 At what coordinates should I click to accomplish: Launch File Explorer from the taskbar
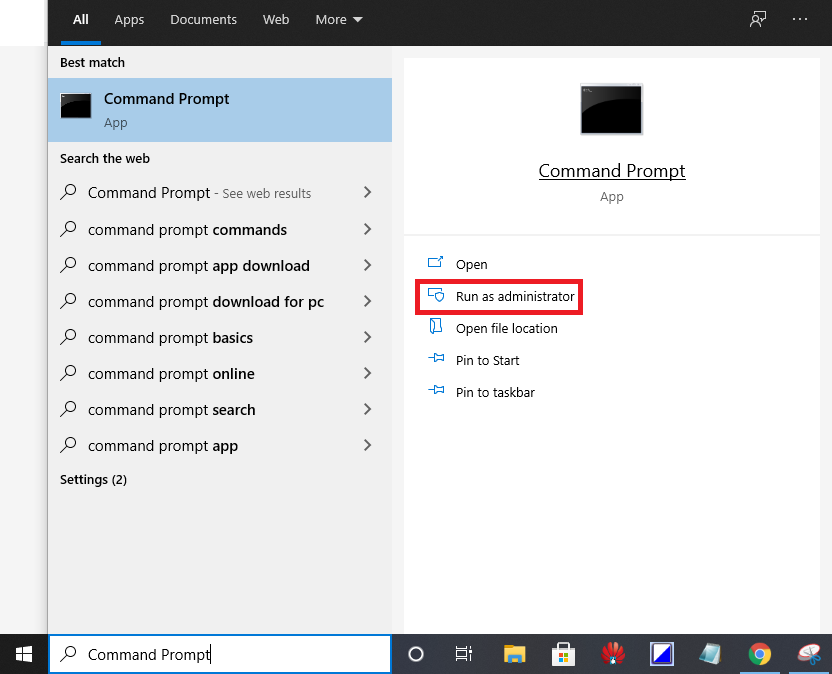514,654
